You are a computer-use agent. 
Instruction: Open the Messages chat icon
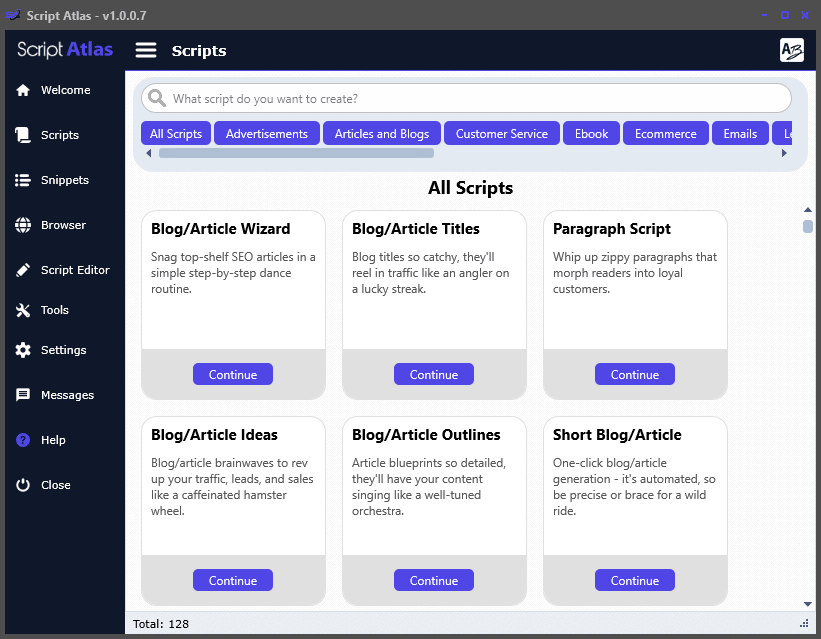coord(23,395)
